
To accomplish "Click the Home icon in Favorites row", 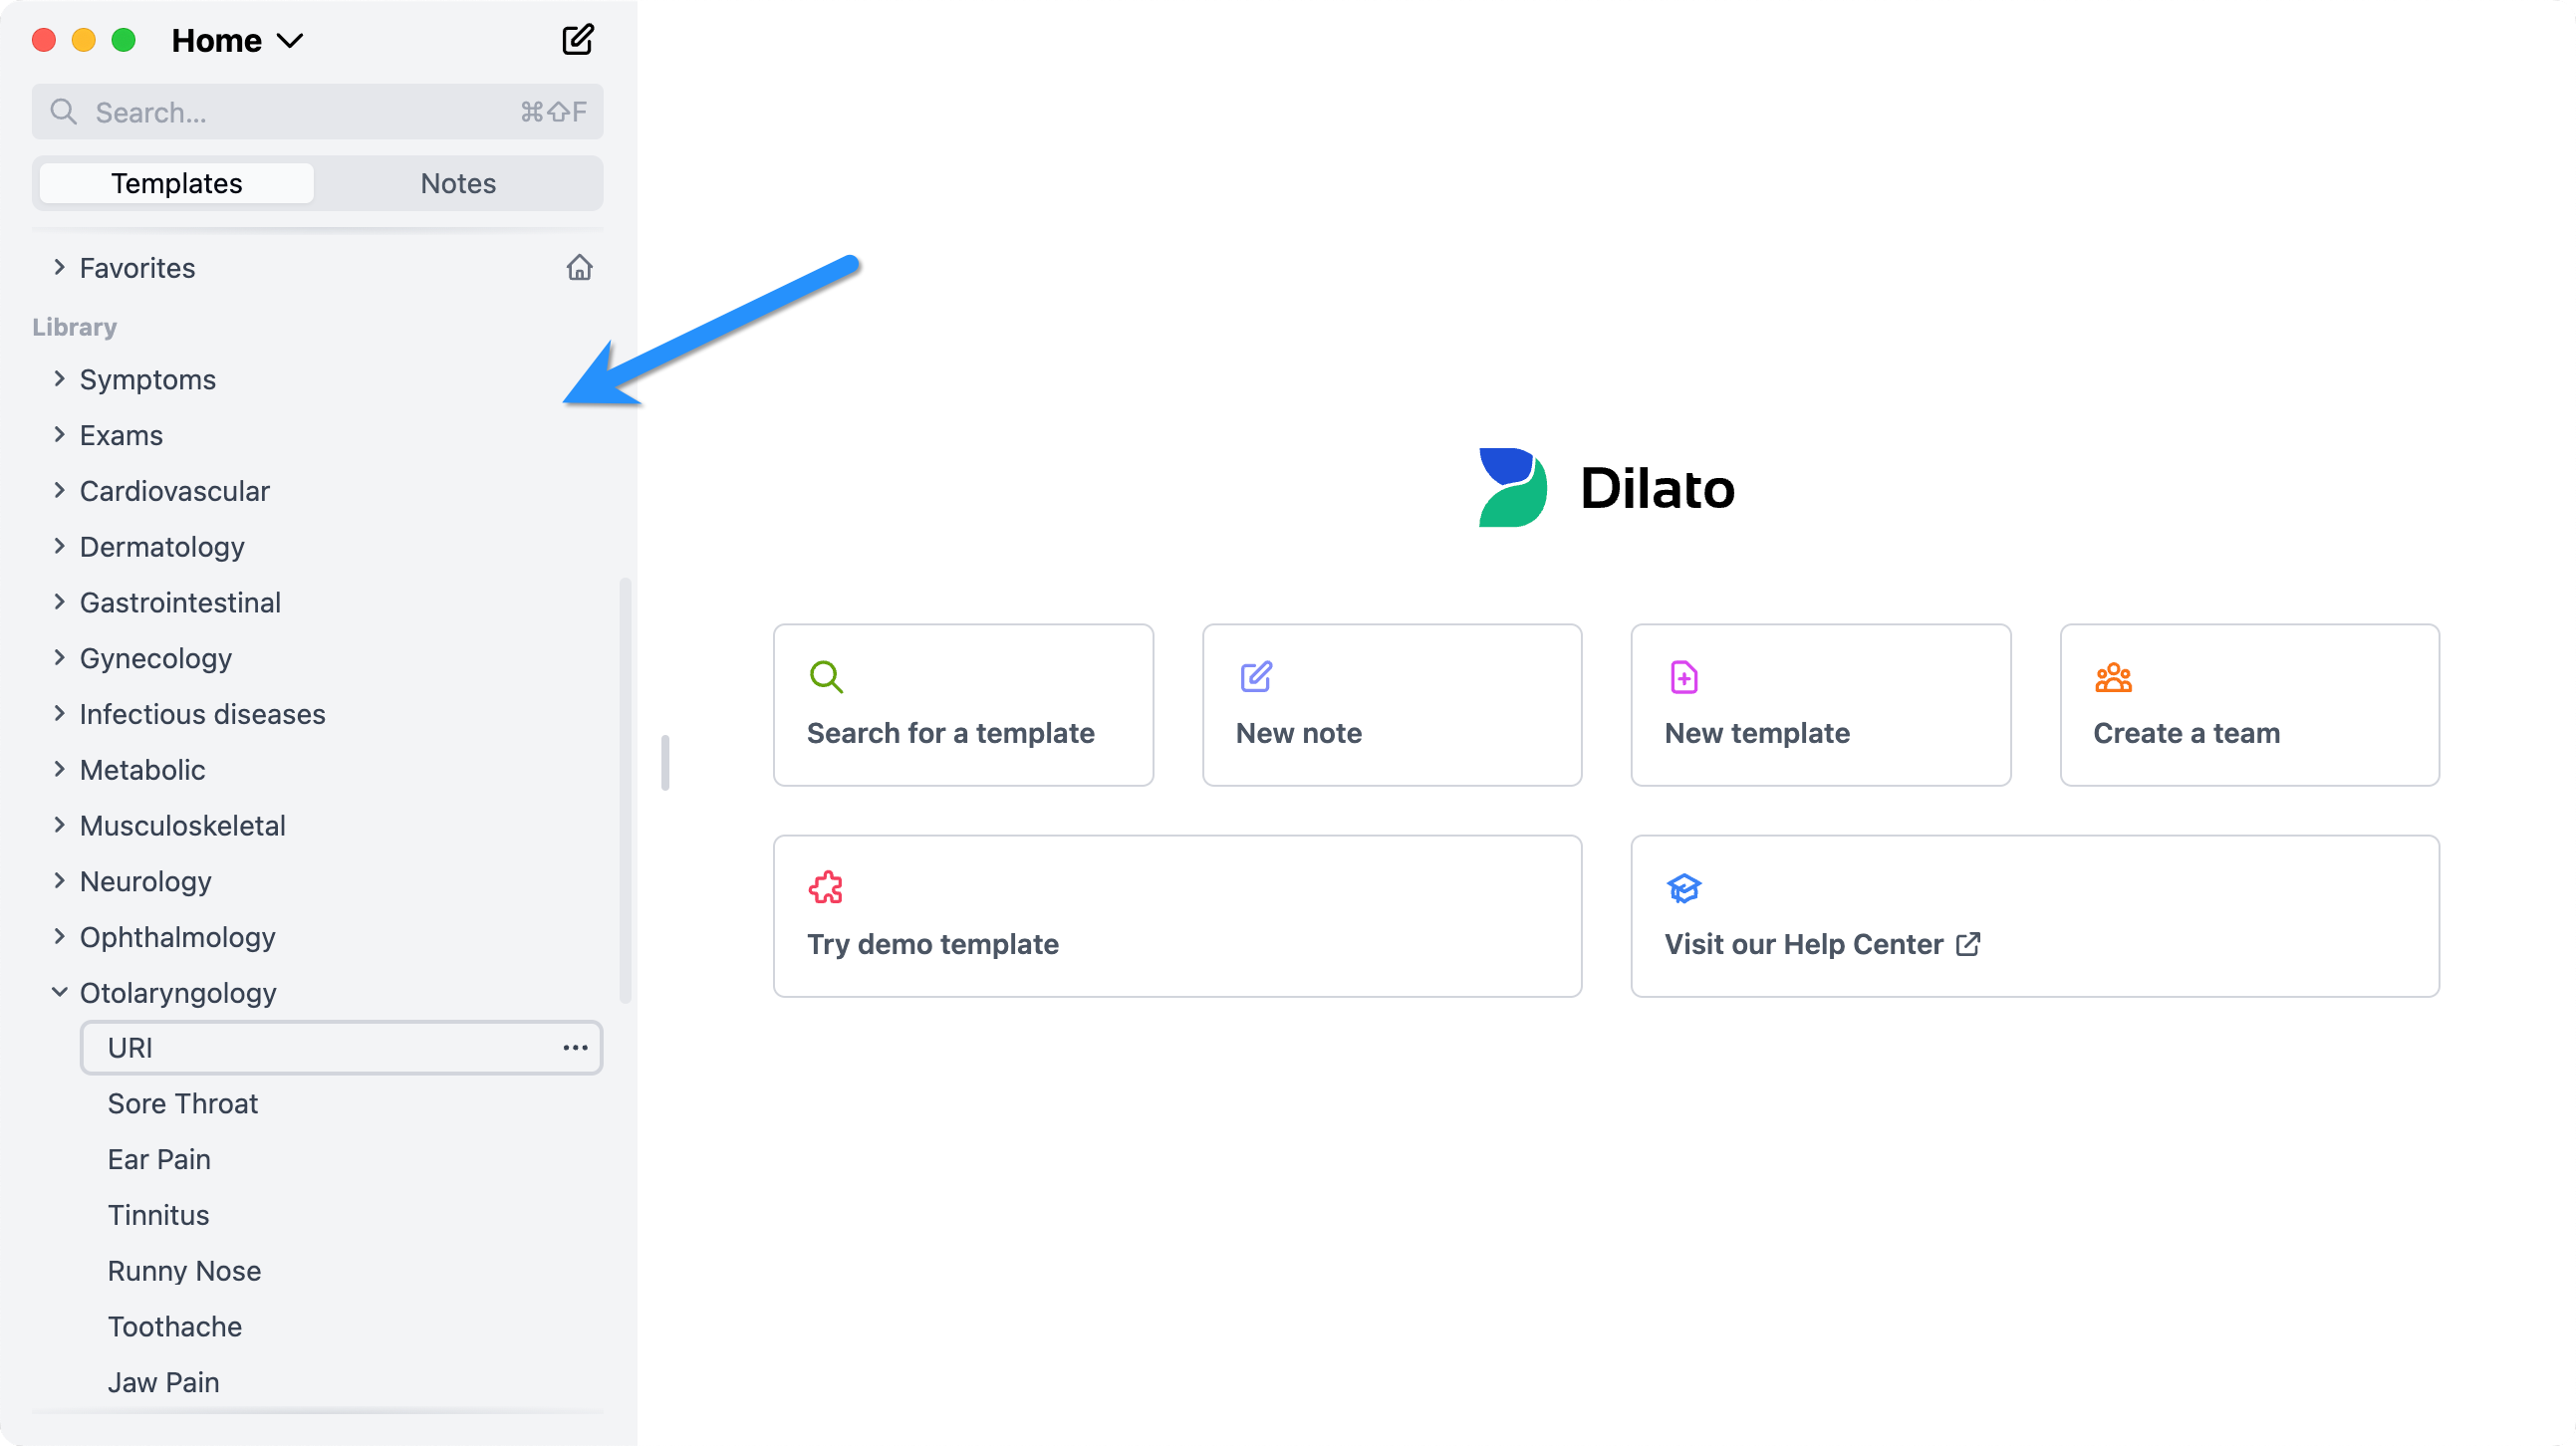I will pos(579,267).
